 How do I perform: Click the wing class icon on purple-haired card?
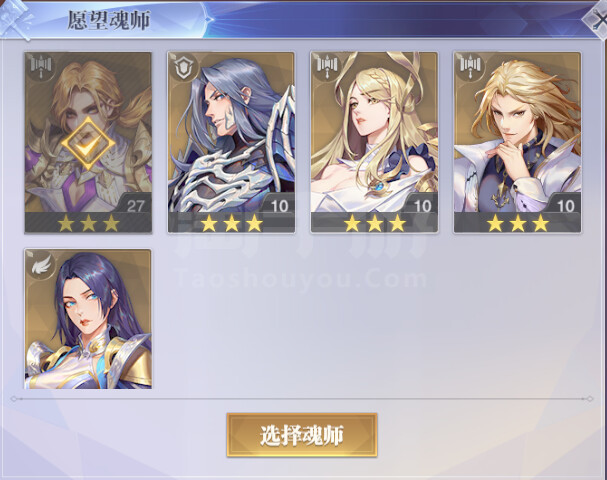41,264
